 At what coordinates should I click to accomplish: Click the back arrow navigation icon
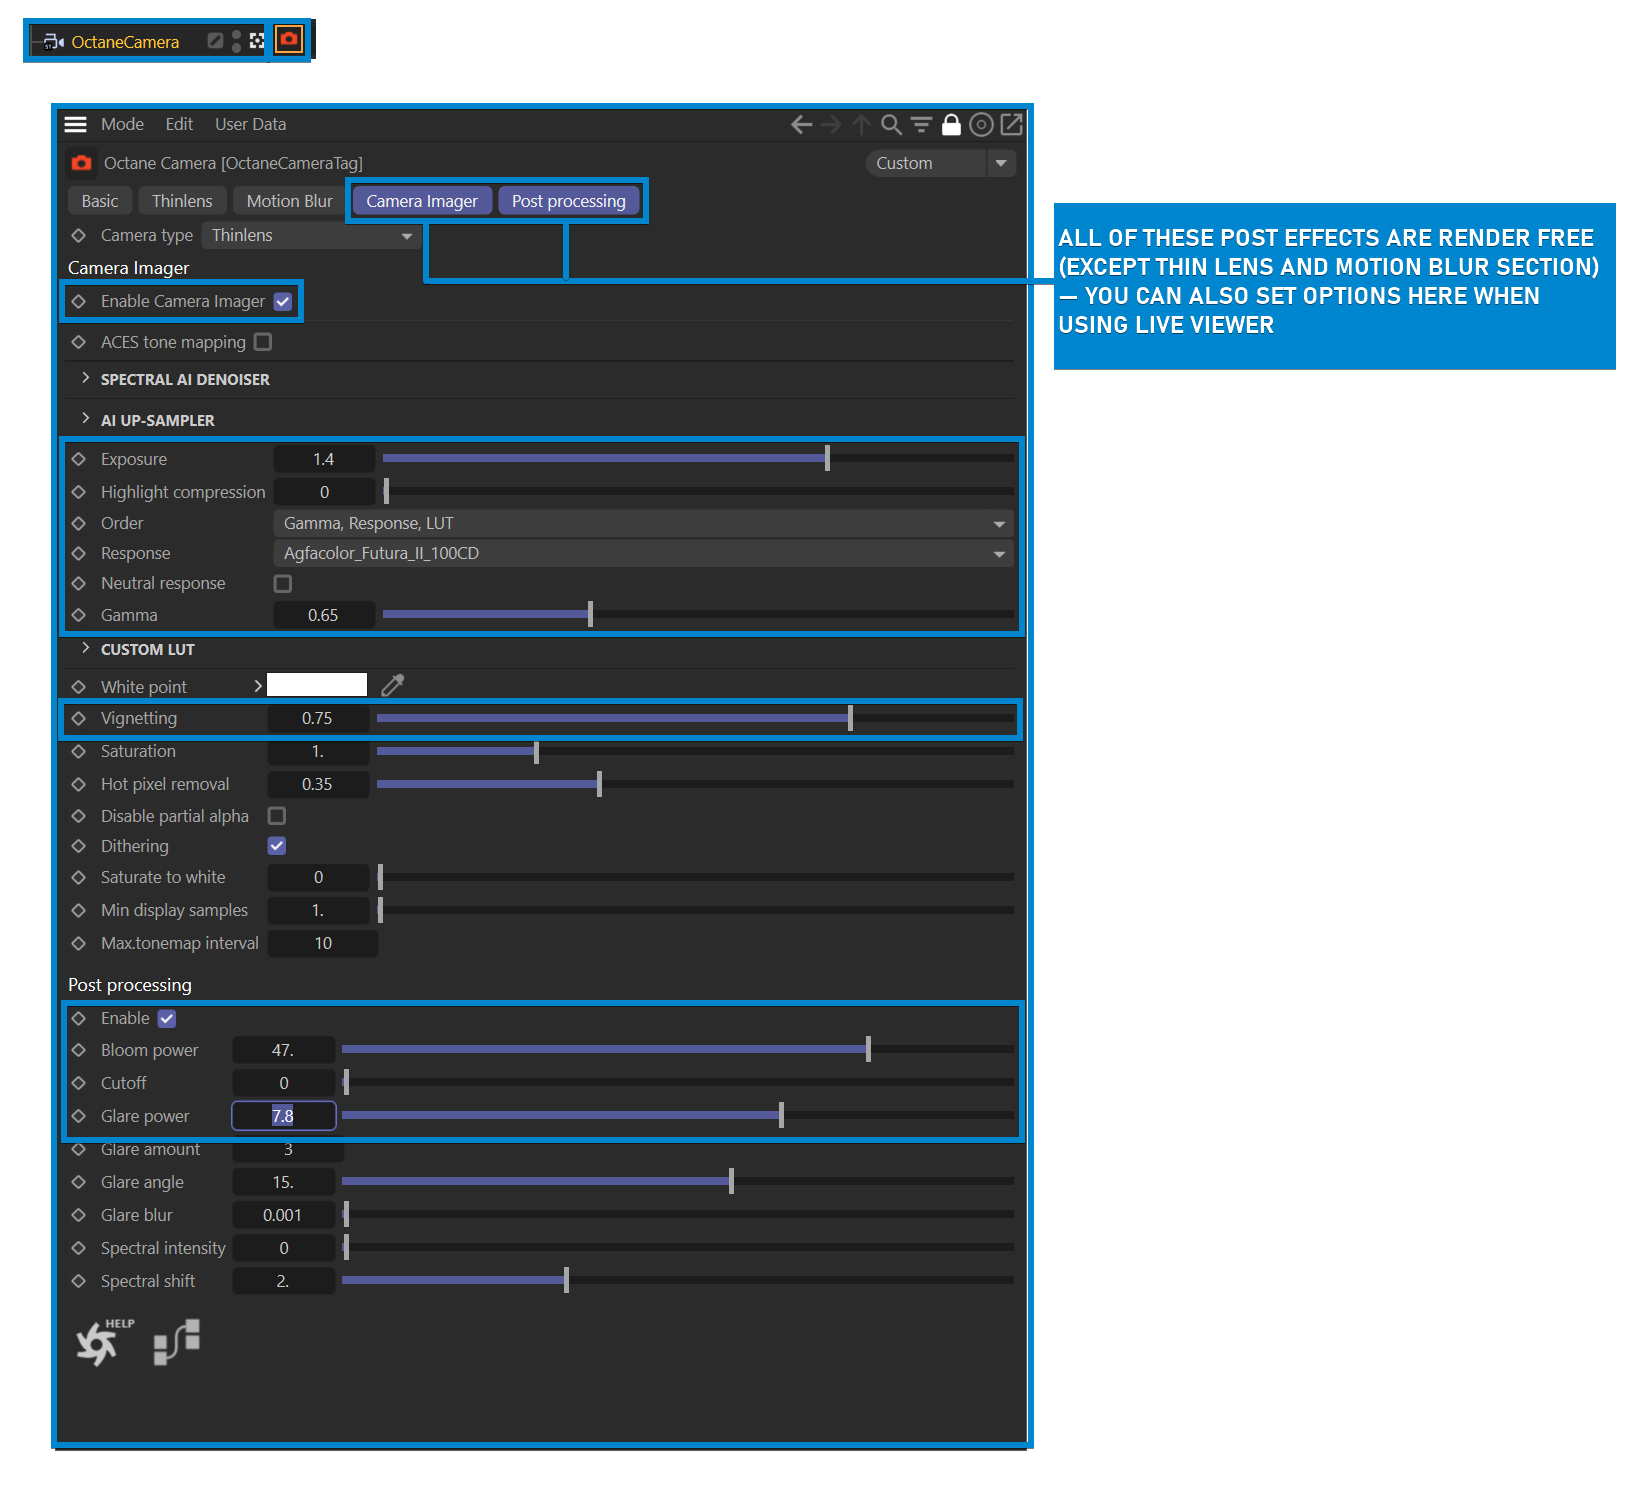click(x=801, y=124)
